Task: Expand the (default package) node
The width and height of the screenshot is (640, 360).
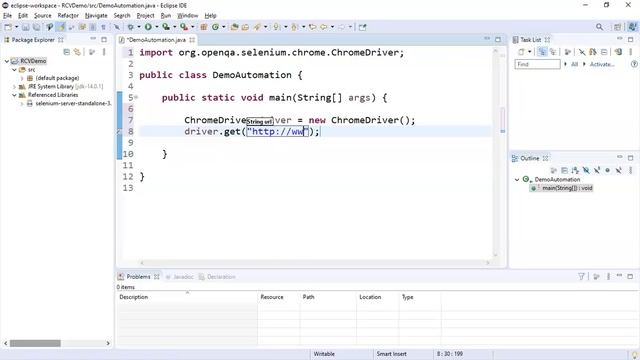Action: 22,78
